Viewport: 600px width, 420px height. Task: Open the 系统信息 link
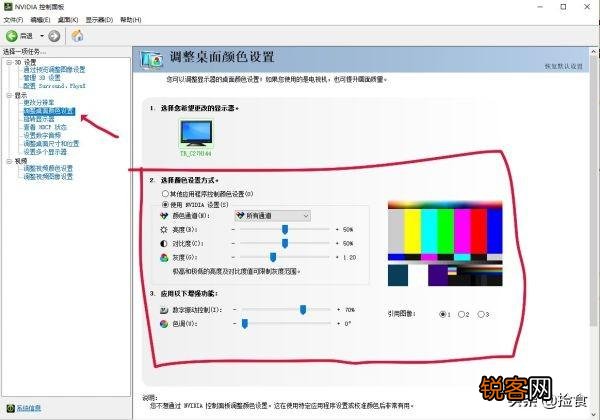click(x=28, y=408)
